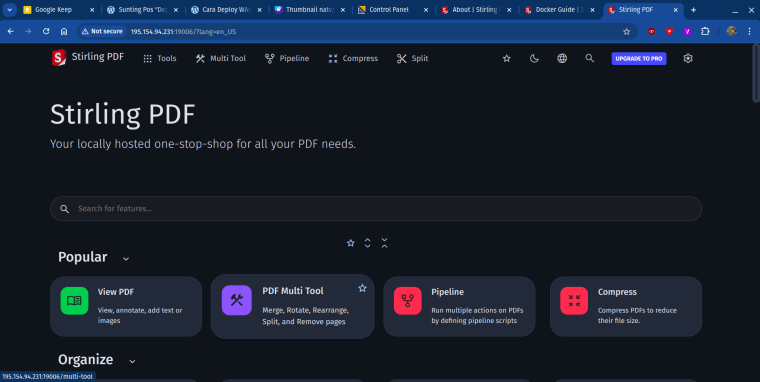The height and width of the screenshot is (382, 760).
Task: Click the page vertical scrollbar
Action: click(756, 73)
